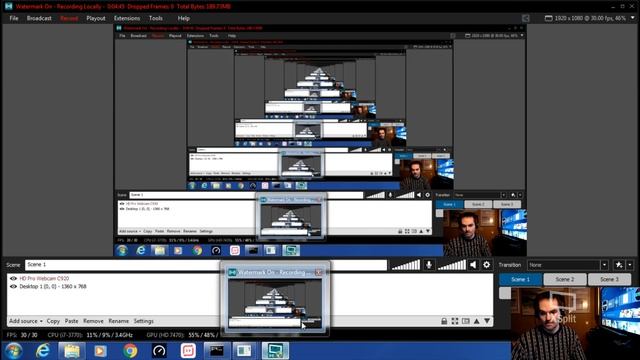Click the FPS 30 / 30 status readout
This screenshot has height=360, width=640.
[x=22, y=335]
